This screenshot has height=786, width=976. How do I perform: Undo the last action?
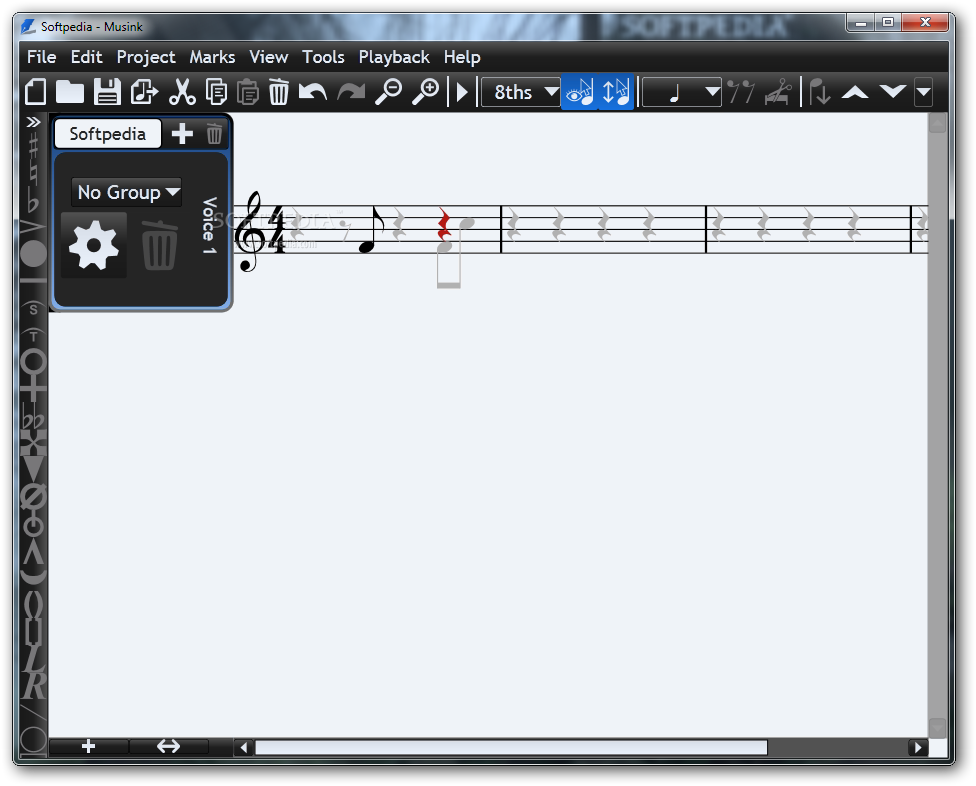pos(312,92)
